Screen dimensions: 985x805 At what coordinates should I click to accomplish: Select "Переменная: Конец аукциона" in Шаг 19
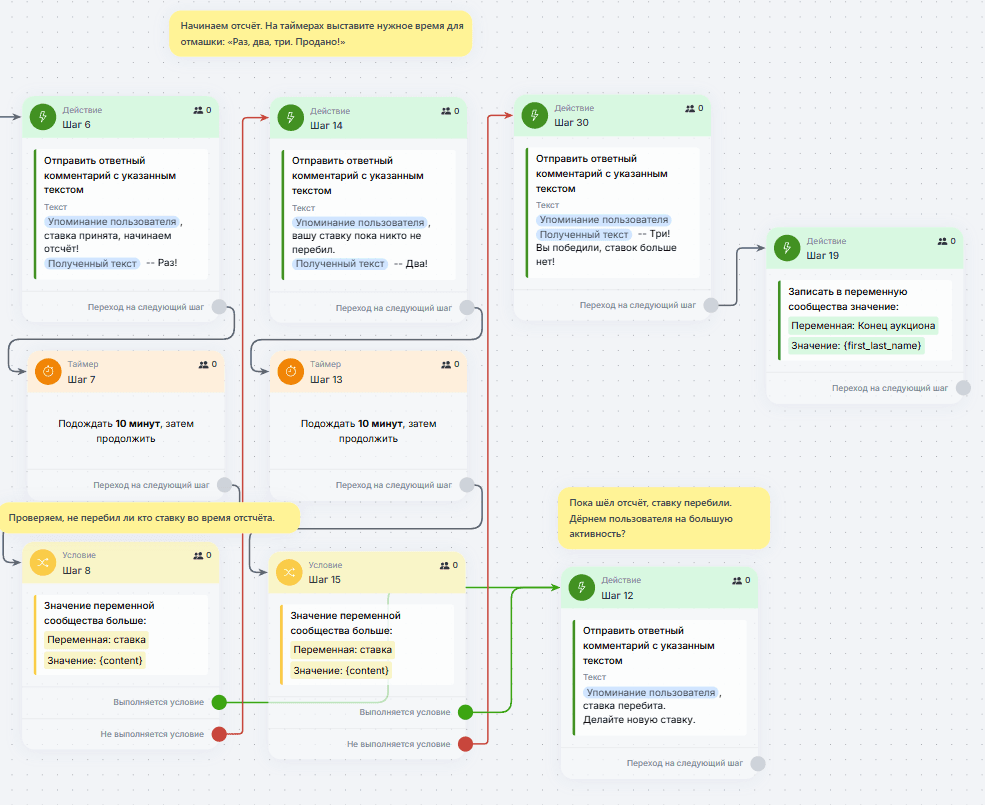(x=863, y=326)
